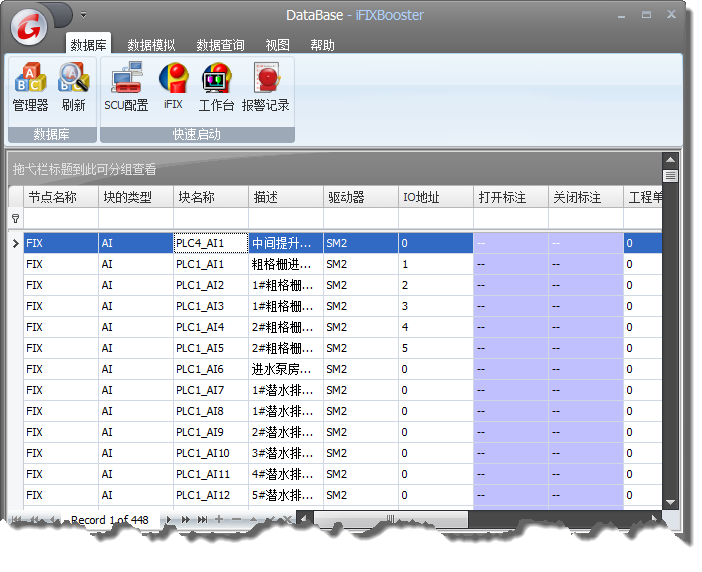The width and height of the screenshot is (702, 572).
Task: Click IO address cell with value 5
Action: pyautogui.click(x=436, y=348)
